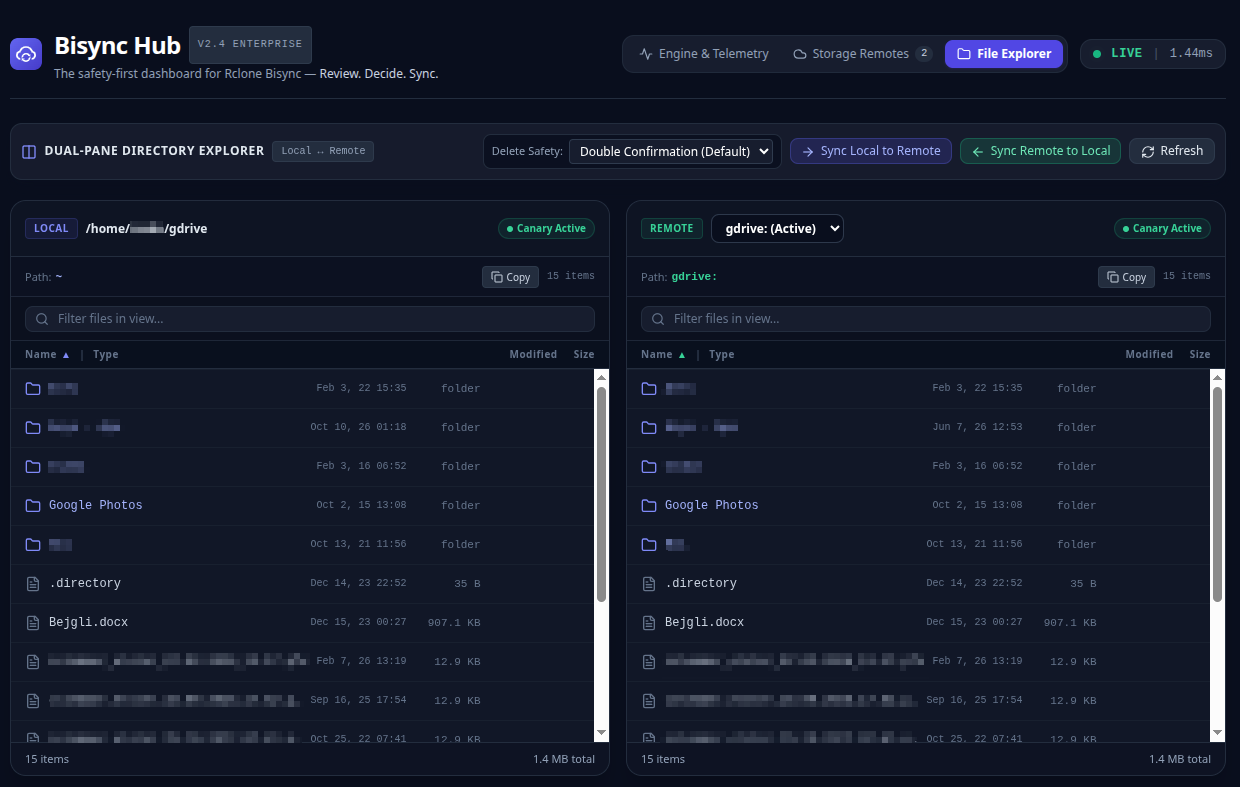This screenshot has width=1240, height=787.
Task: Sort local pane by Type header
Action: coord(106,355)
